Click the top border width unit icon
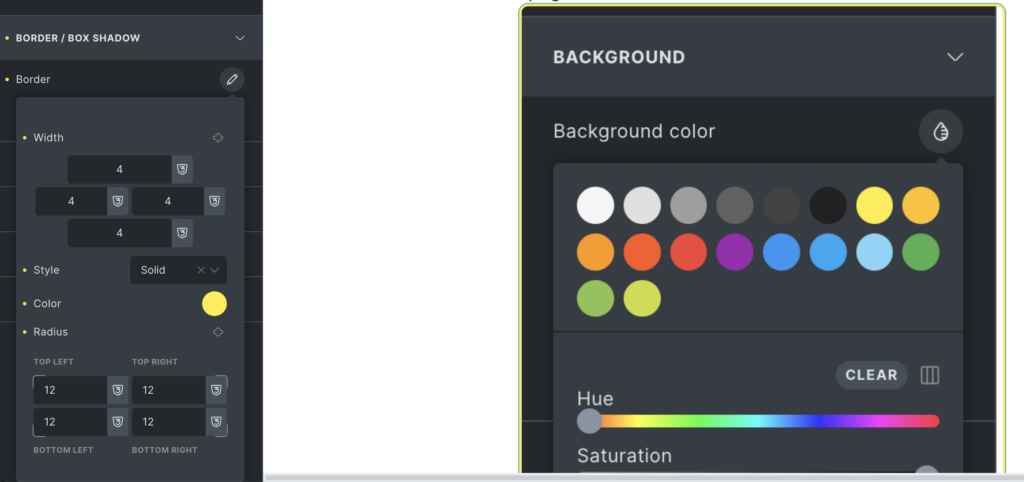Viewport: 1024px width, 482px height. (182, 170)
